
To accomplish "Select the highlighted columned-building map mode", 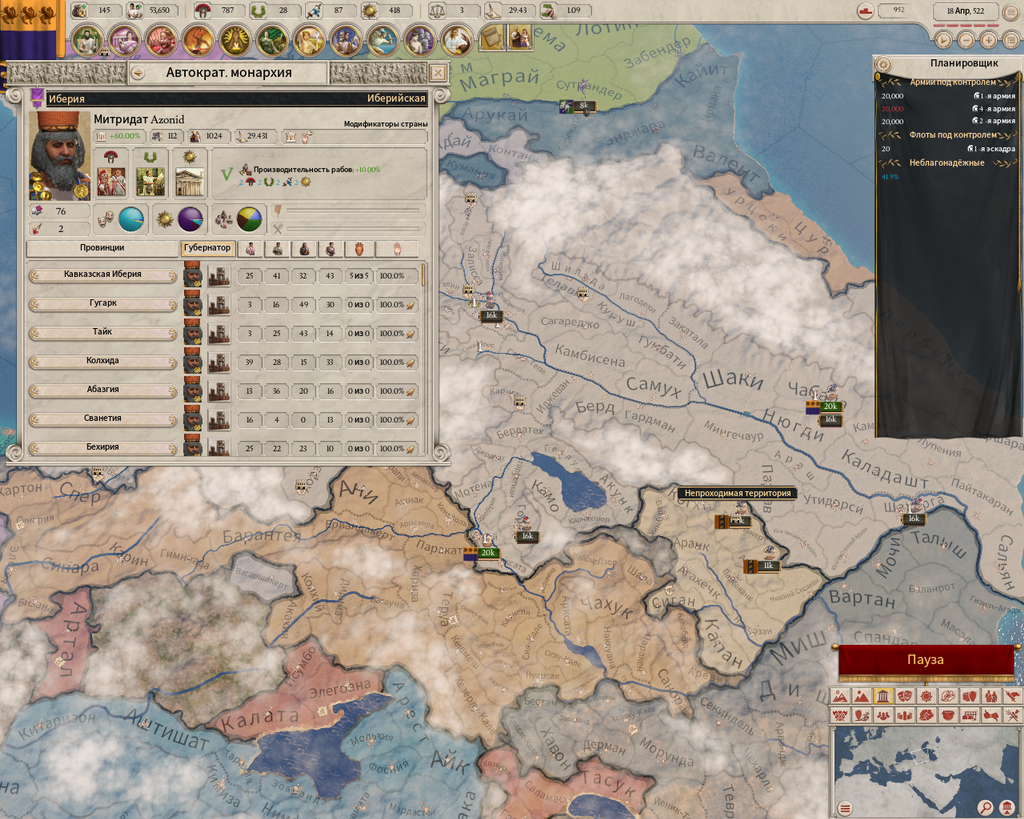I will pos(883,696).
